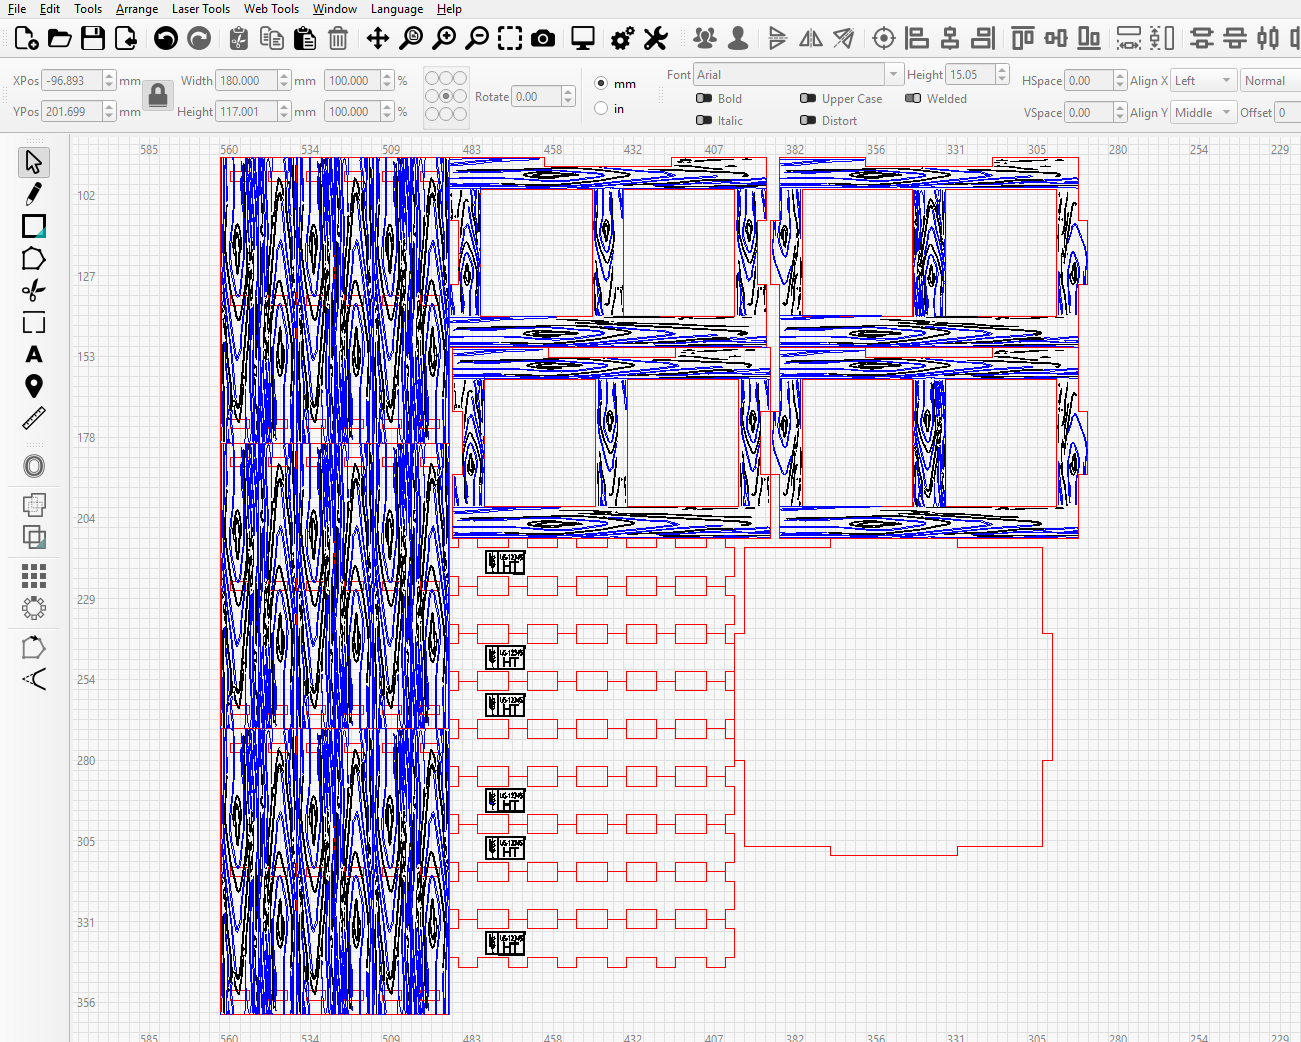
Task: Open the Device Settings wrench icon
Action: [x=655, y=38]
